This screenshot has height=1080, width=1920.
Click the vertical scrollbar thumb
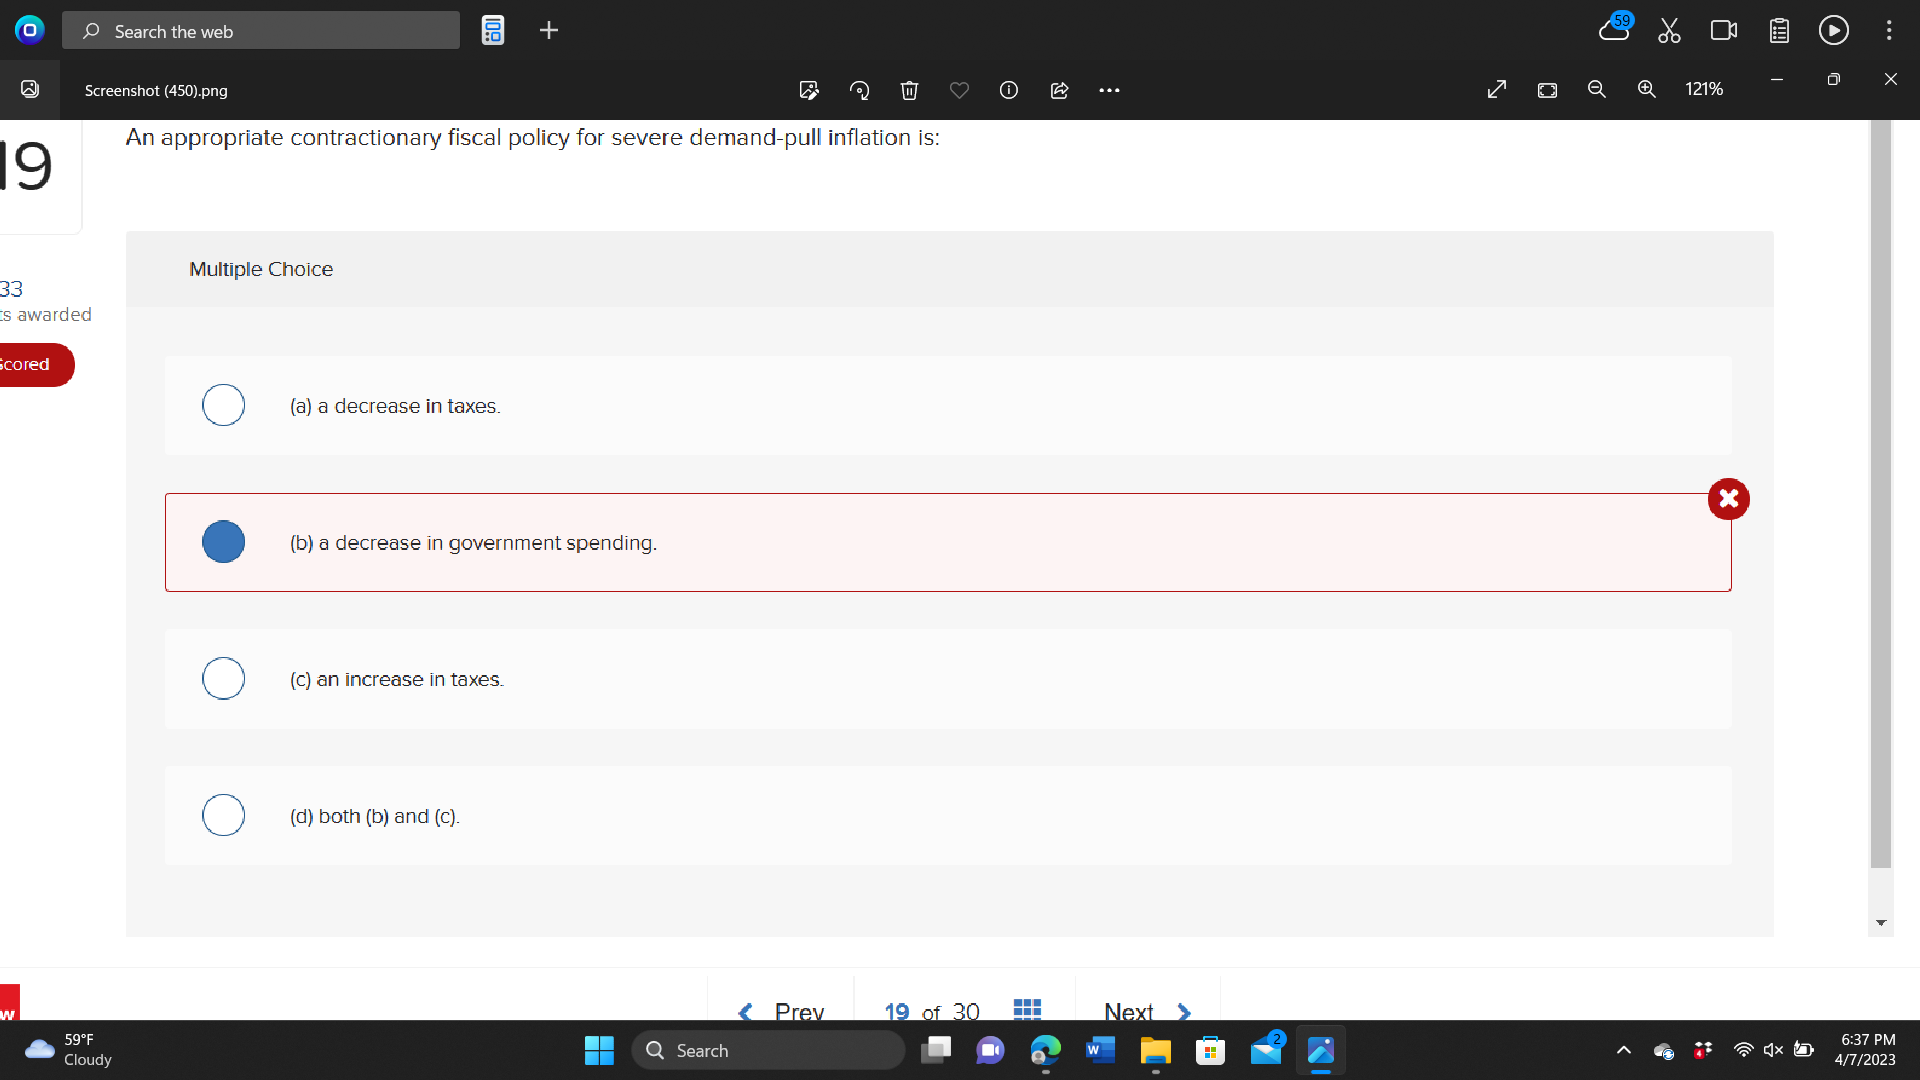click(1881, 495)
